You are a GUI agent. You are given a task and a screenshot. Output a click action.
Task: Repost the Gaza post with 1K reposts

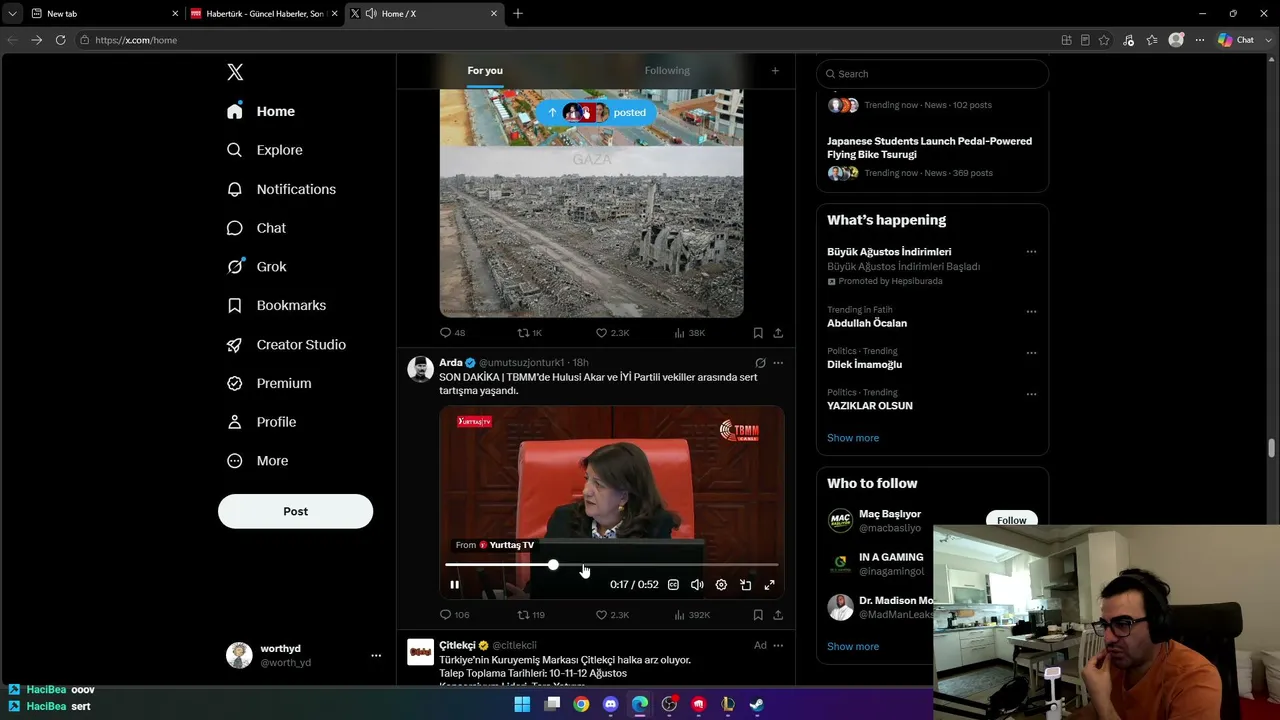[530, 333]
